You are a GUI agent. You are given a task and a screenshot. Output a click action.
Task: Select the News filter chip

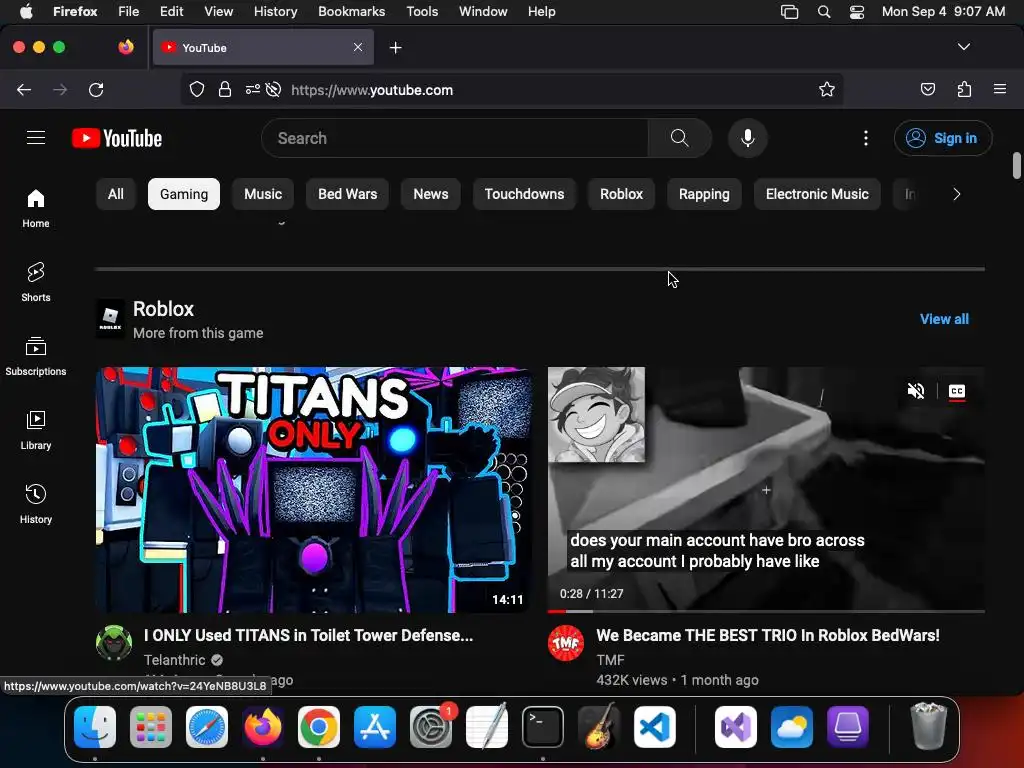coord(431,194)
